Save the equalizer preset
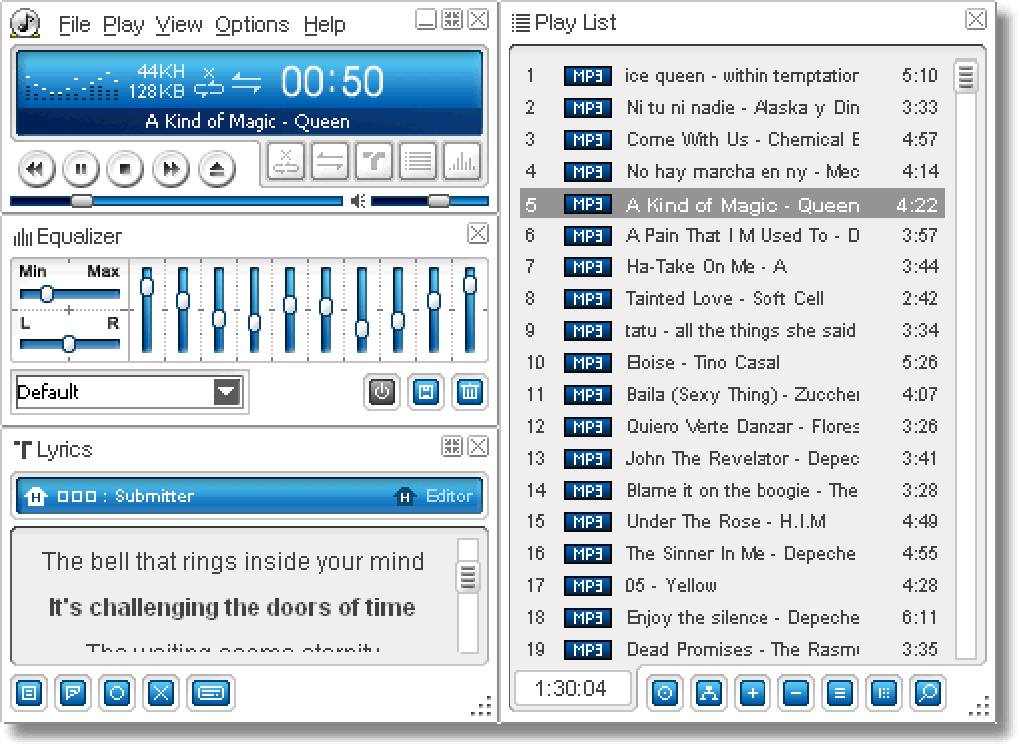Image resolution: width=1020 pixels, height=747 pixels. [426, 392]
